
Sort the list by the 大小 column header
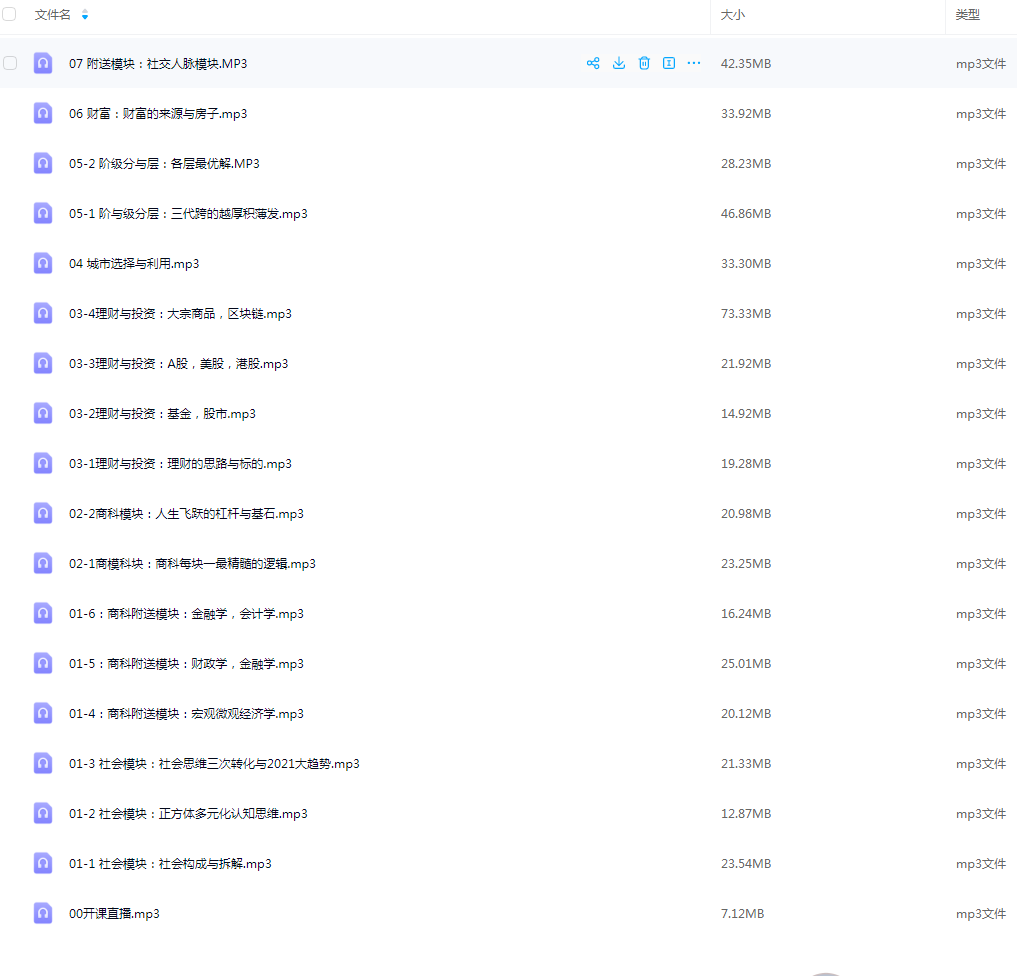733,15
